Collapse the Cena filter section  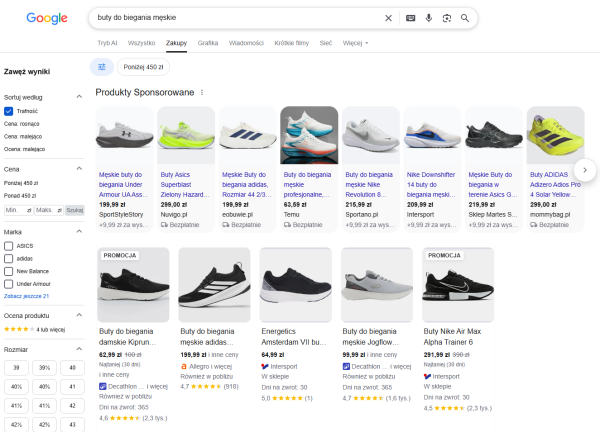point(79,169)
